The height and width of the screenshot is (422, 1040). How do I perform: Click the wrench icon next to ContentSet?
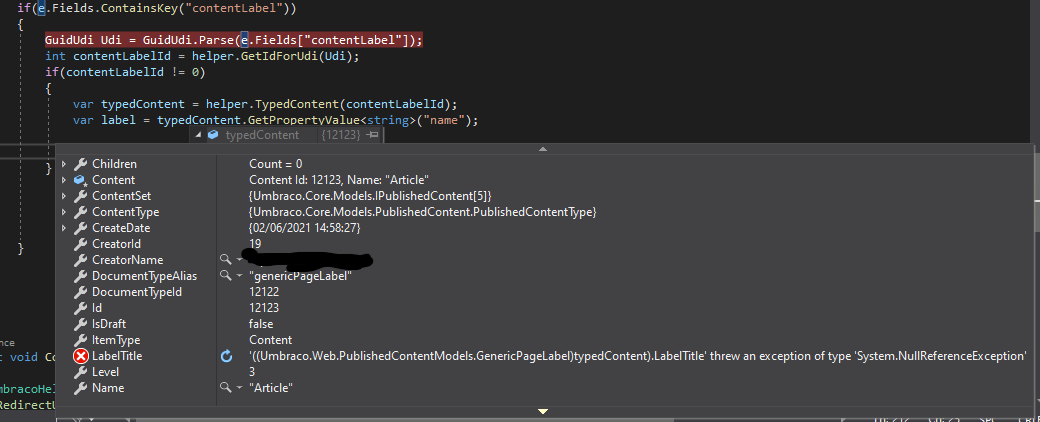point(80,196)
